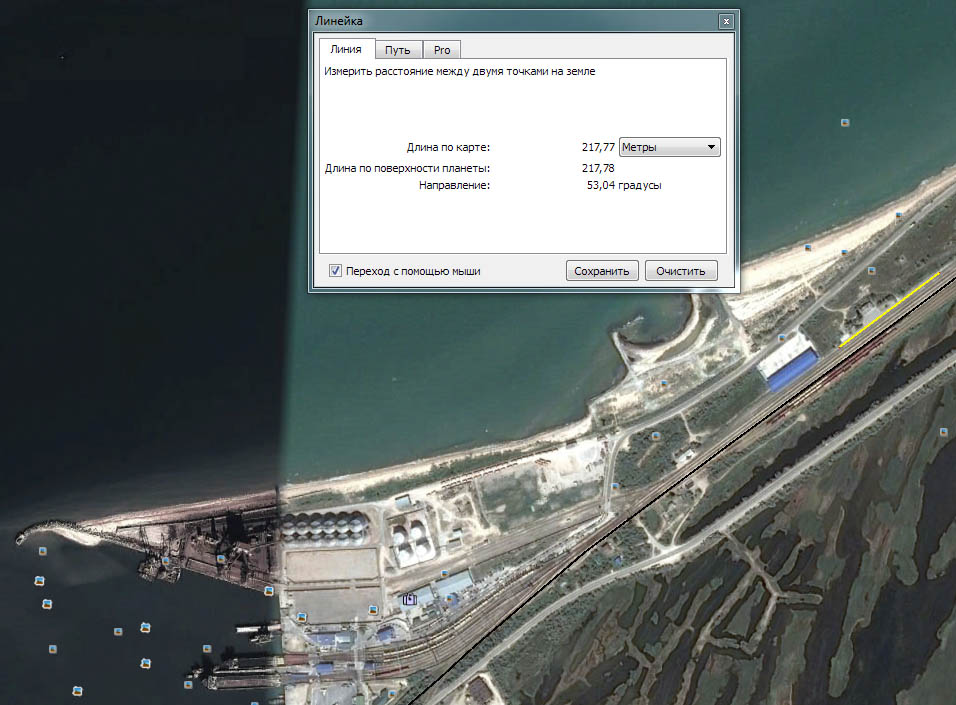This screenshot has width=956, height=705.
Task: Click photo icon on coastline near top-right edge
Action: pos(899,214)
